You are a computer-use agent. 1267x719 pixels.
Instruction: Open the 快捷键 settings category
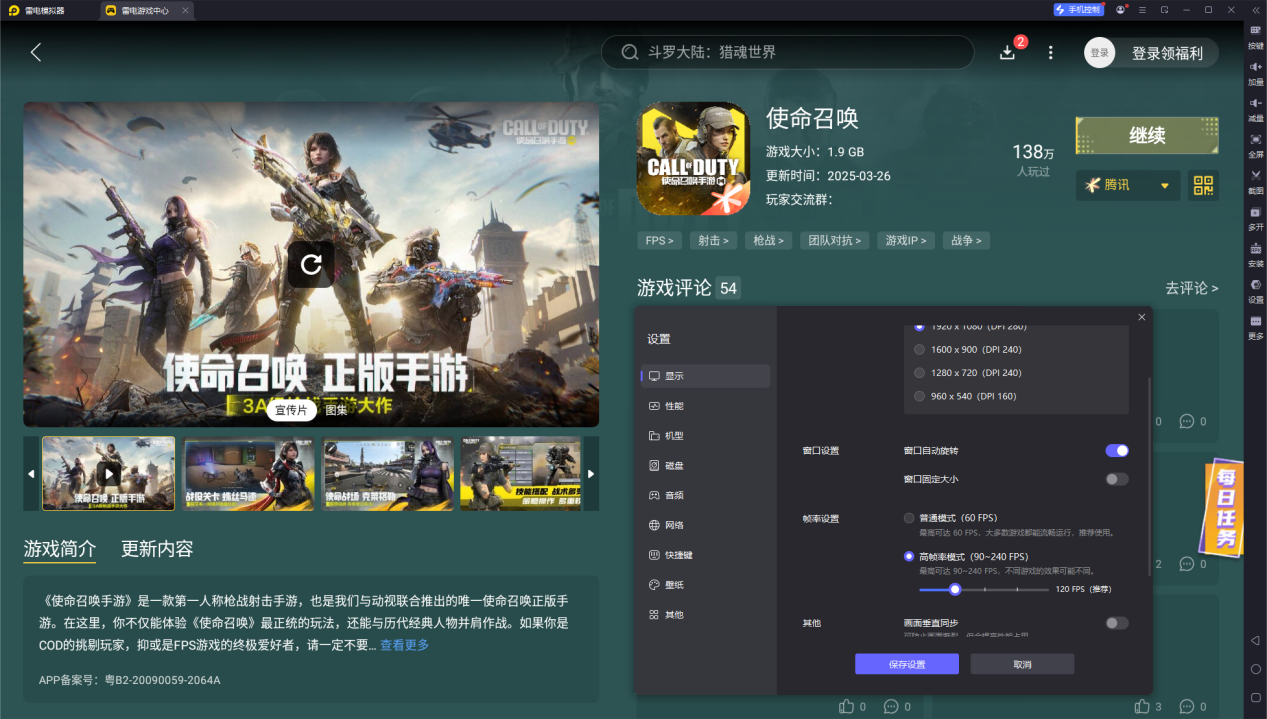pos(705,555)
